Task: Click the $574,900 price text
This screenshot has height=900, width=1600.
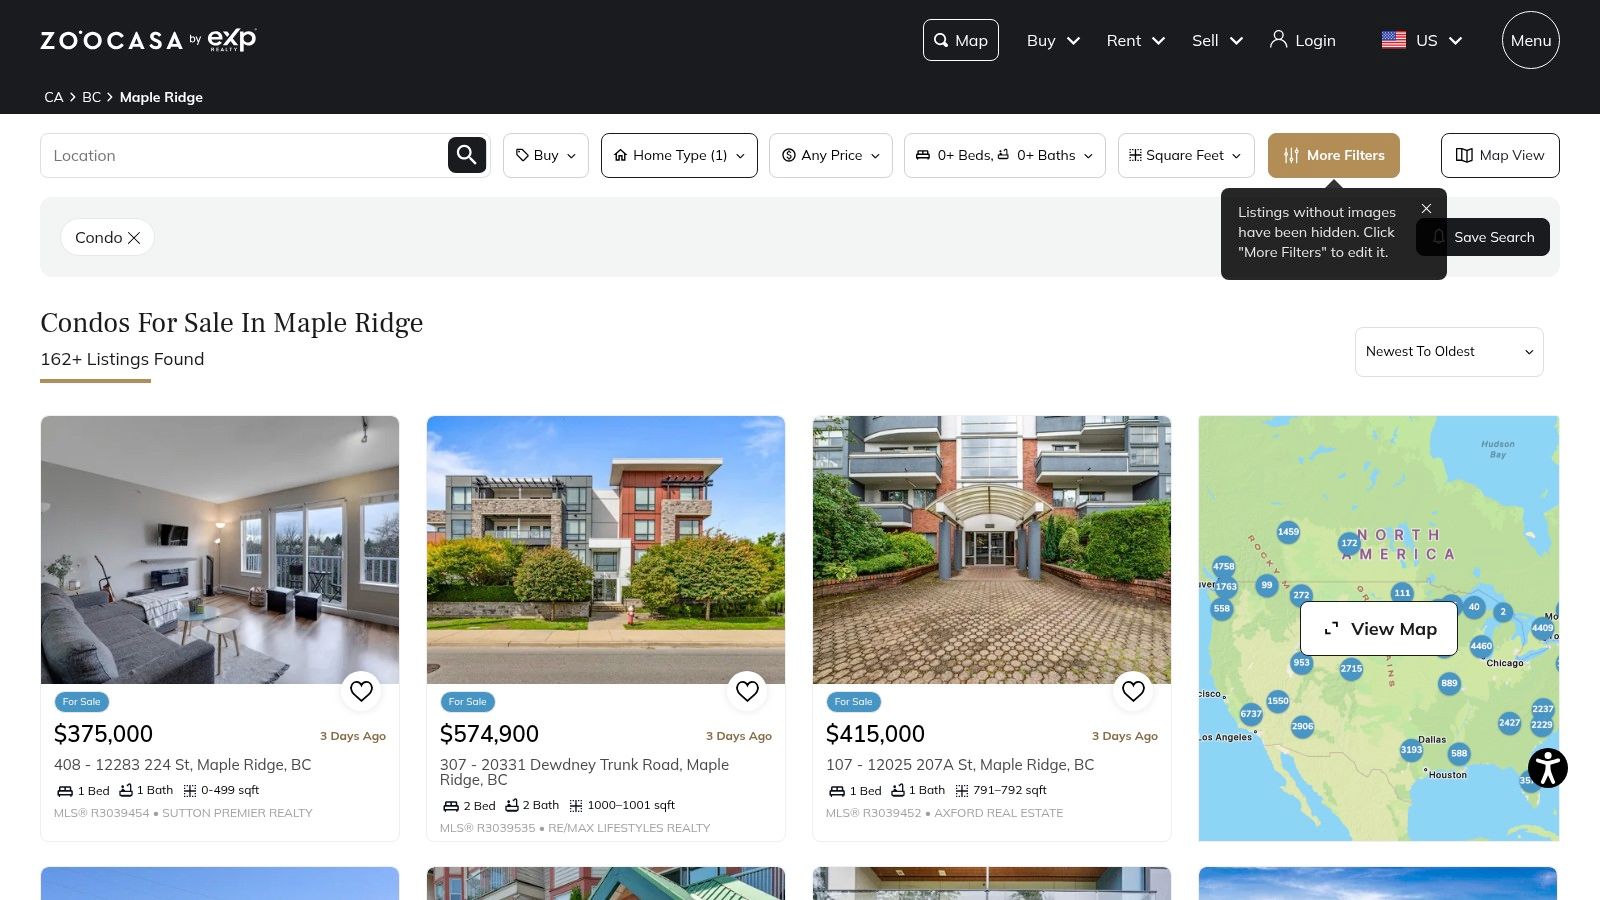Action: click(x=489, y=734)
